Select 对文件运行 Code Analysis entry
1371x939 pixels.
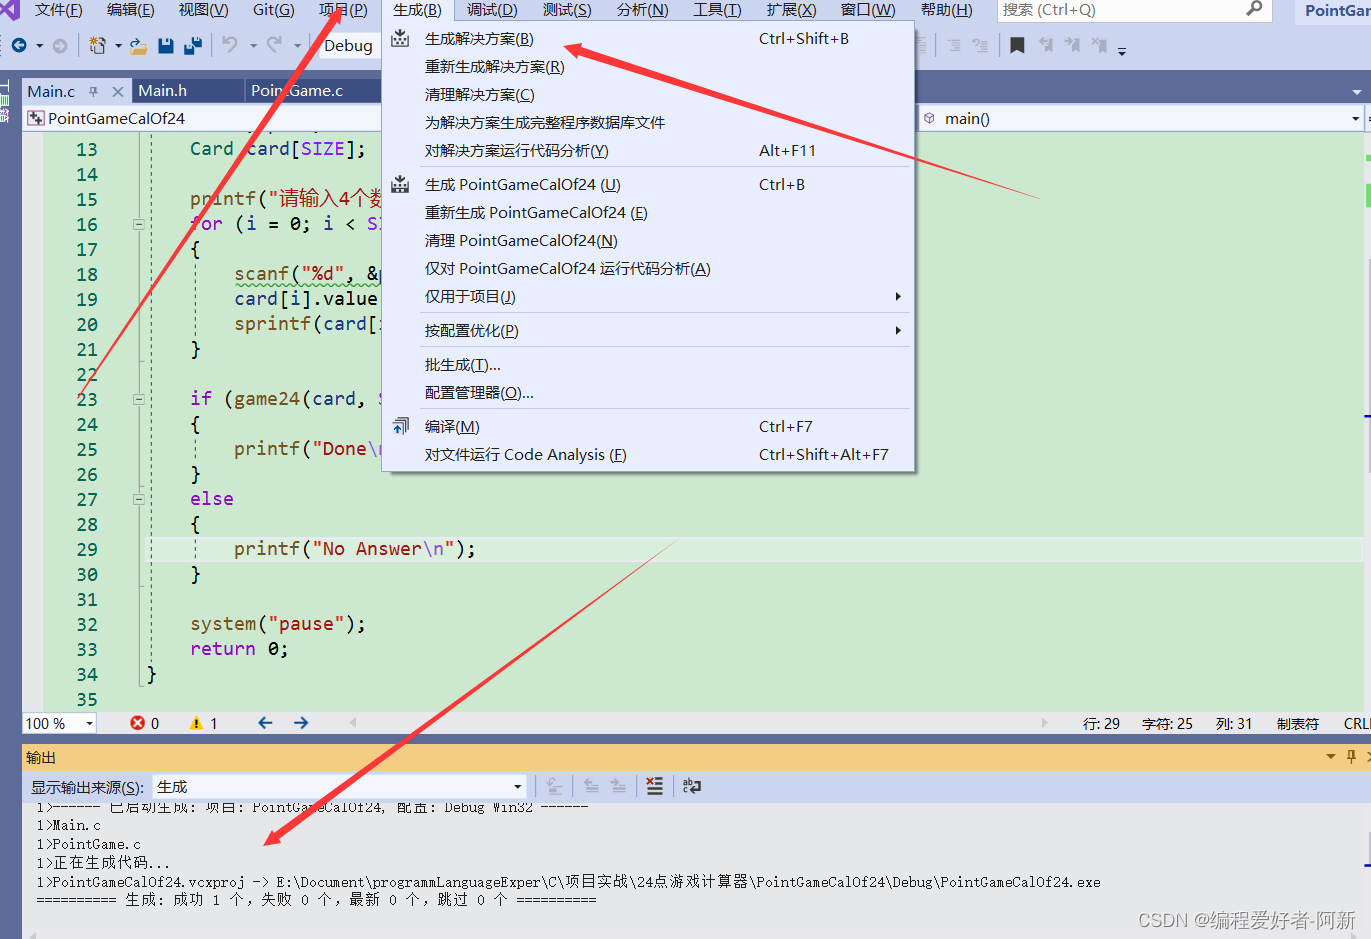(x=648, y=455)
